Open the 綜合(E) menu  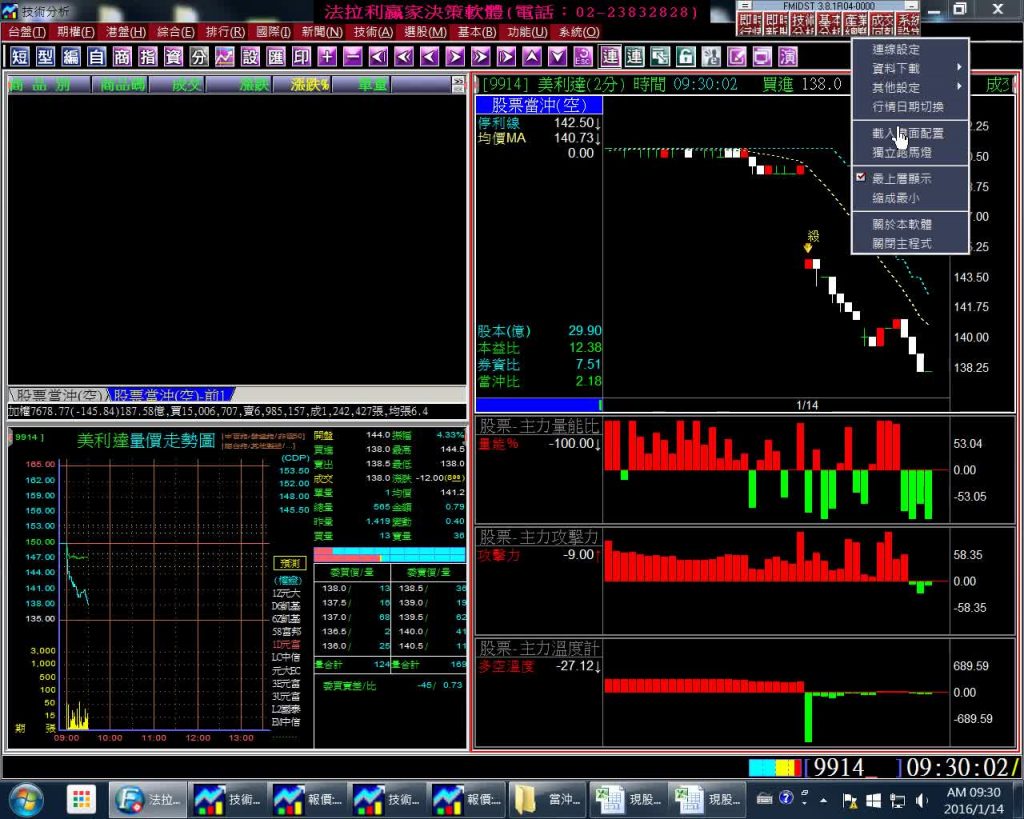(176, 32)
